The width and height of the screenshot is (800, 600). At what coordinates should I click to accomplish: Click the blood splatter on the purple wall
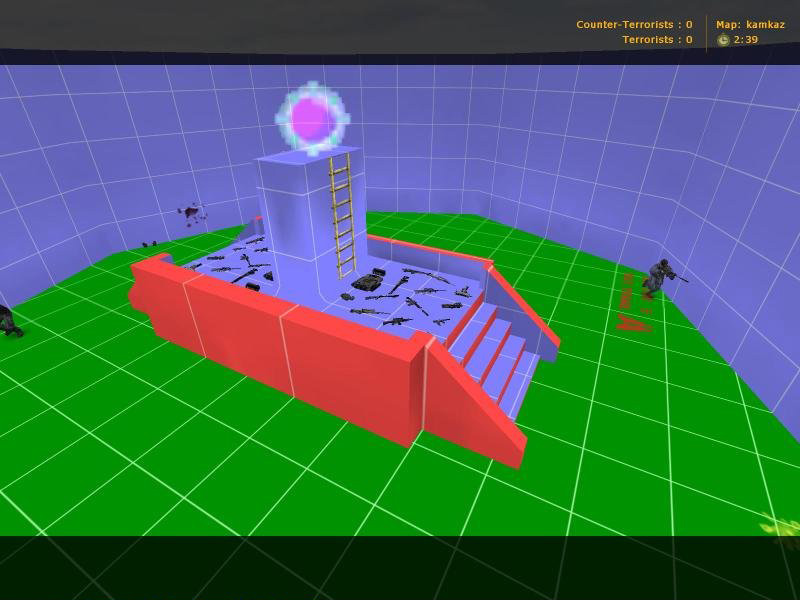[x=192, y=212]
